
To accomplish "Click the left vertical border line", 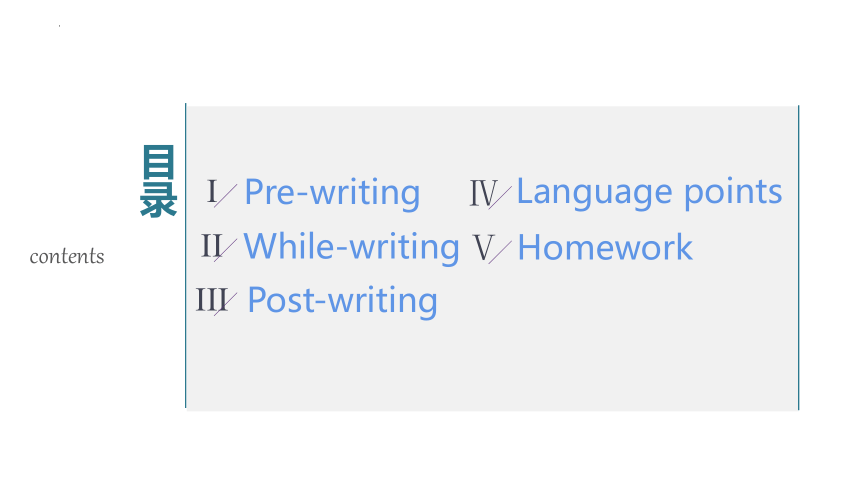I will (186, 256).
